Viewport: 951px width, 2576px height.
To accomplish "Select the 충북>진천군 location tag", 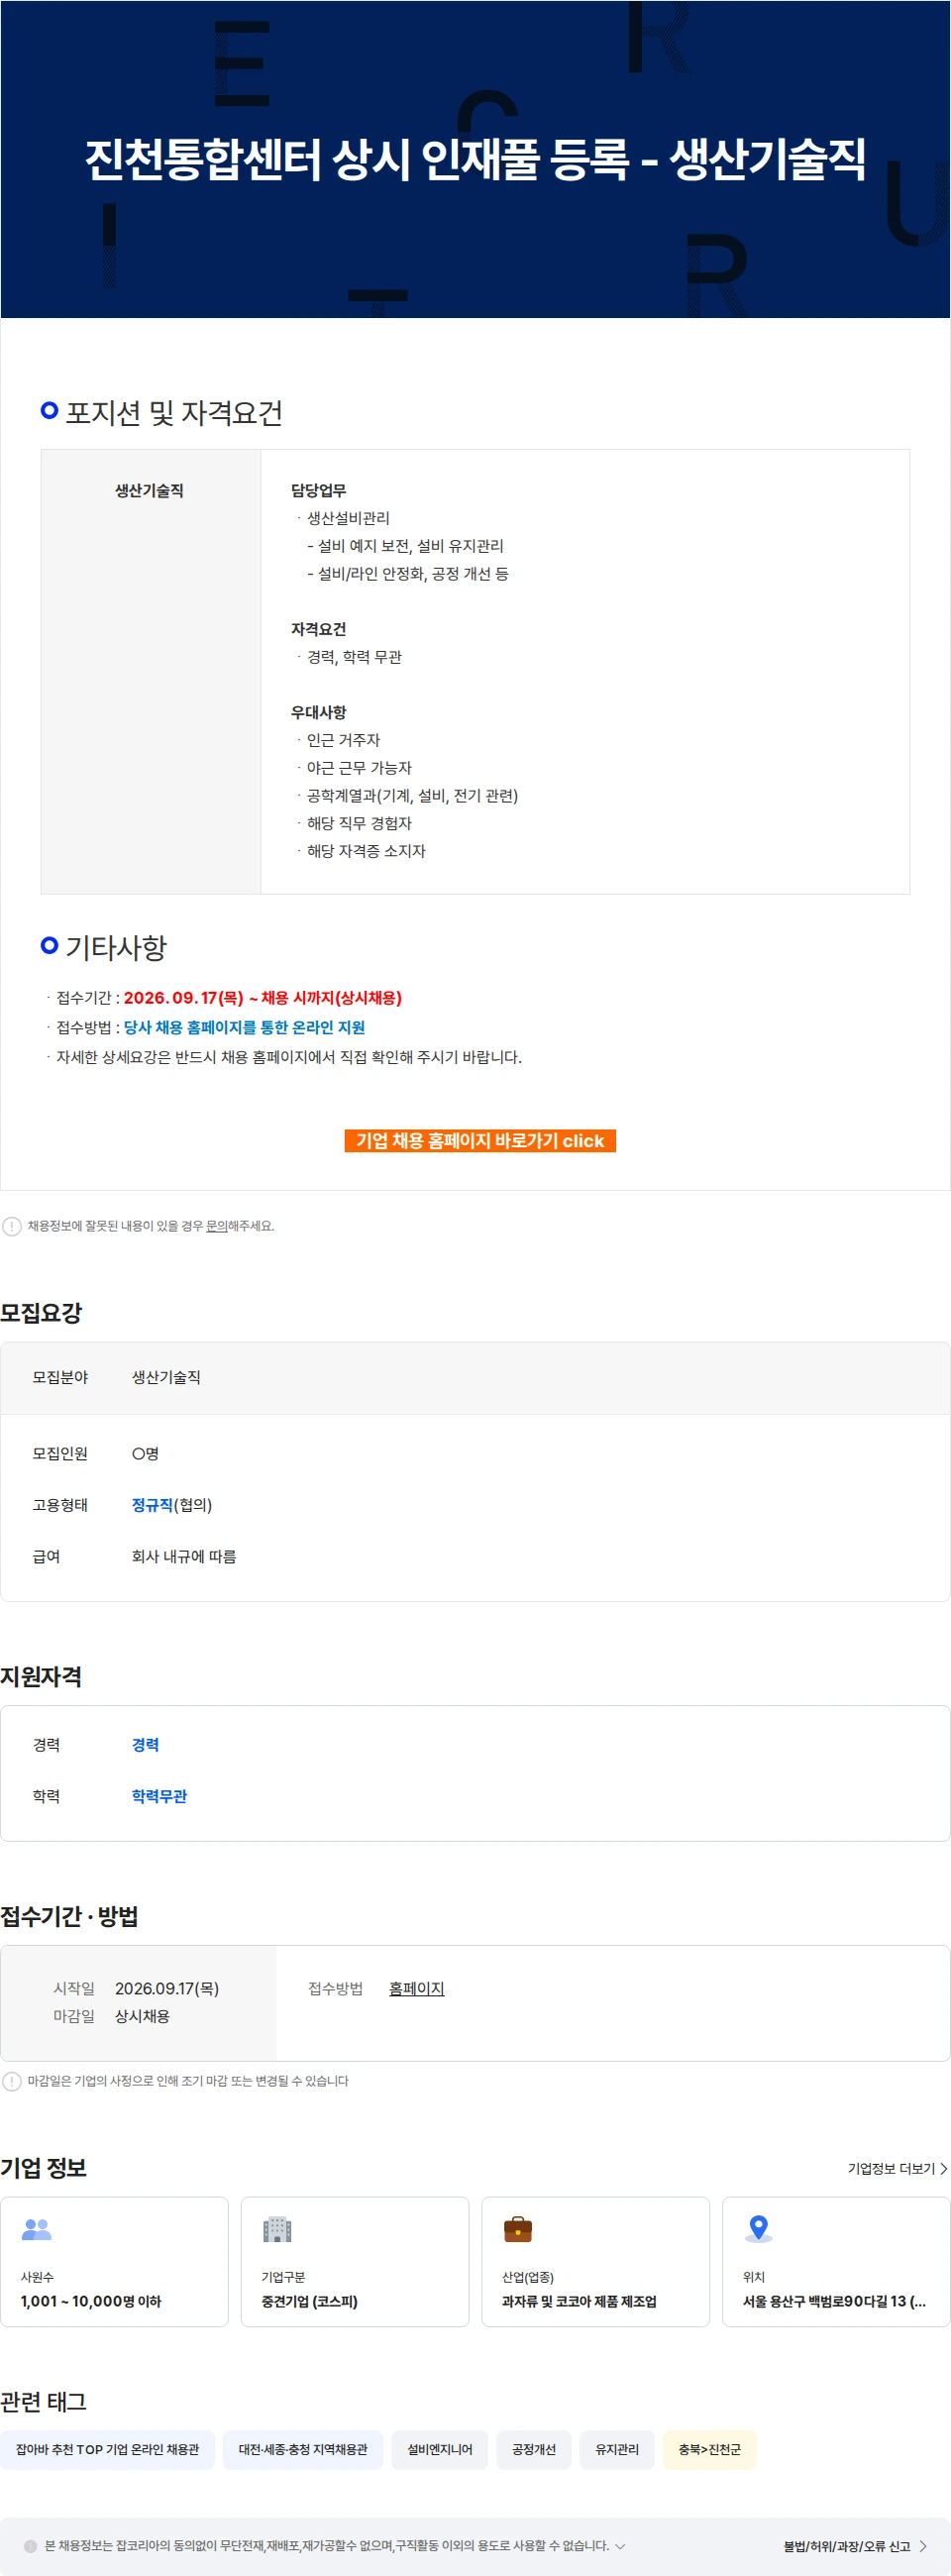I will pos(710,2450).
